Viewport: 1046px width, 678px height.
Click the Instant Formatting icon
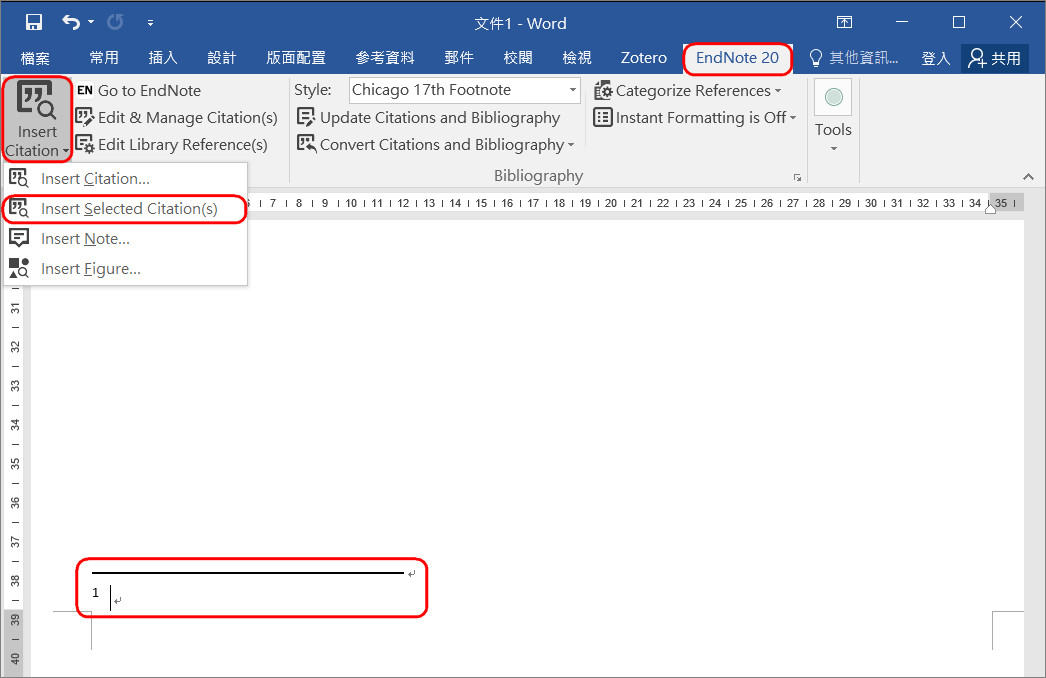tap(603, 117)
